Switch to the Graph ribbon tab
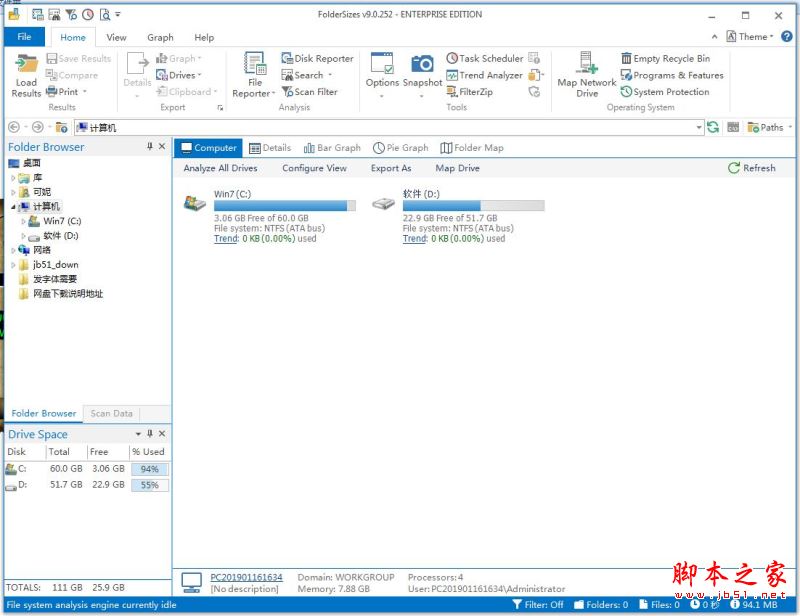The width and height of the screenshot is (800, 616). pyautogui.click(x=160, y=37)
